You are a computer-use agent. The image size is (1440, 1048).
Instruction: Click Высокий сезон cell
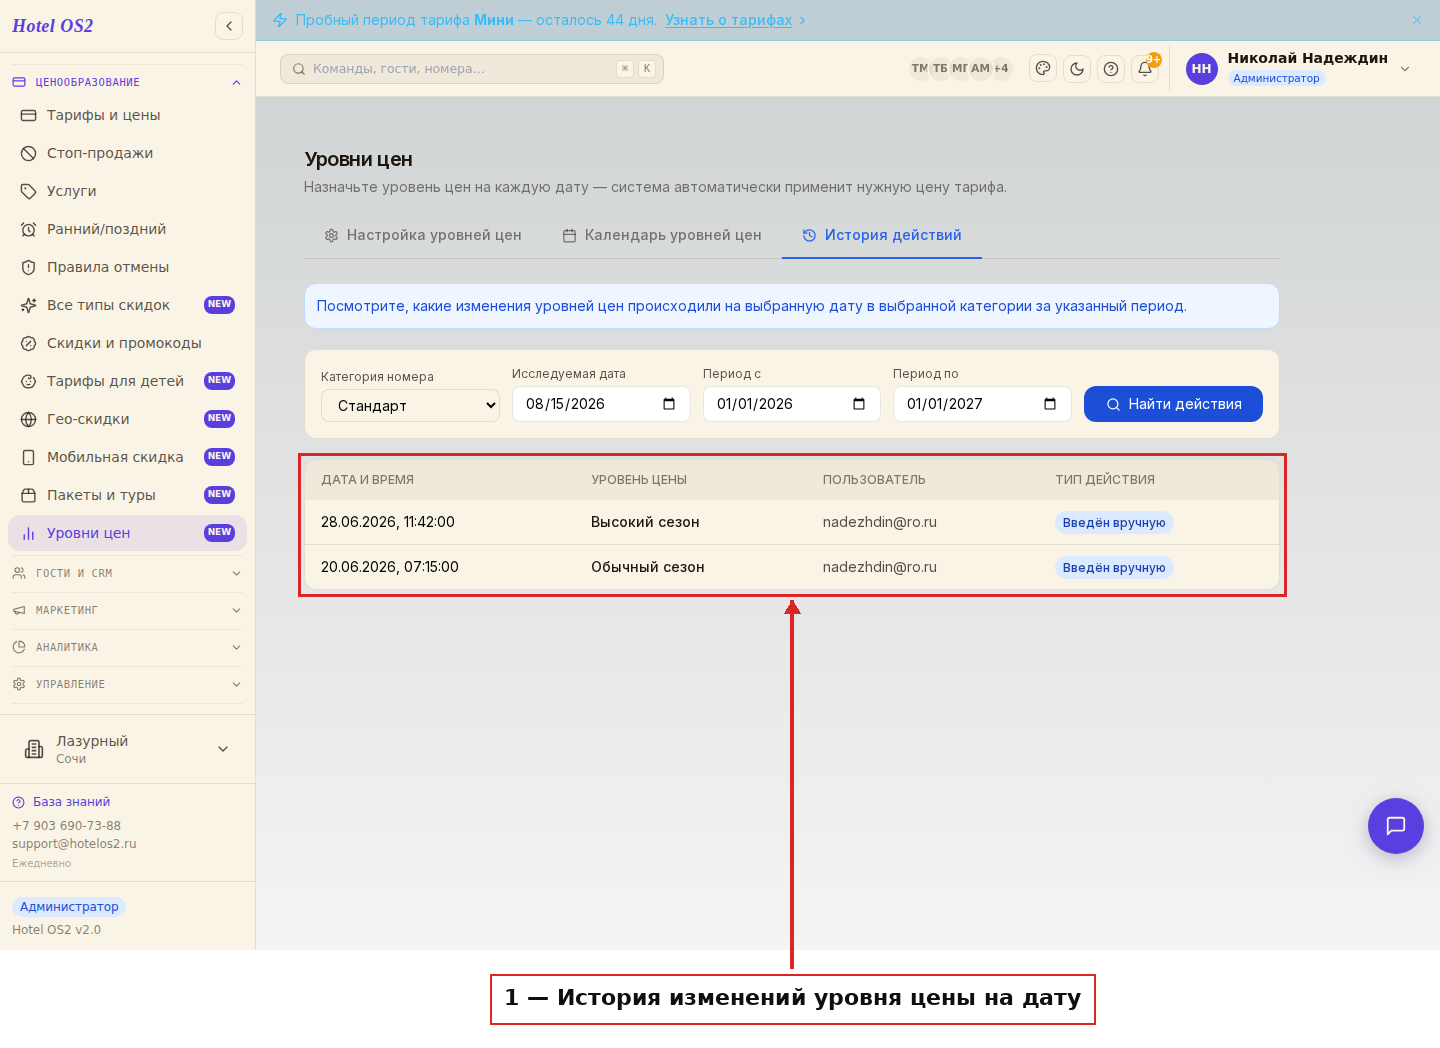(x=645, y=522)
